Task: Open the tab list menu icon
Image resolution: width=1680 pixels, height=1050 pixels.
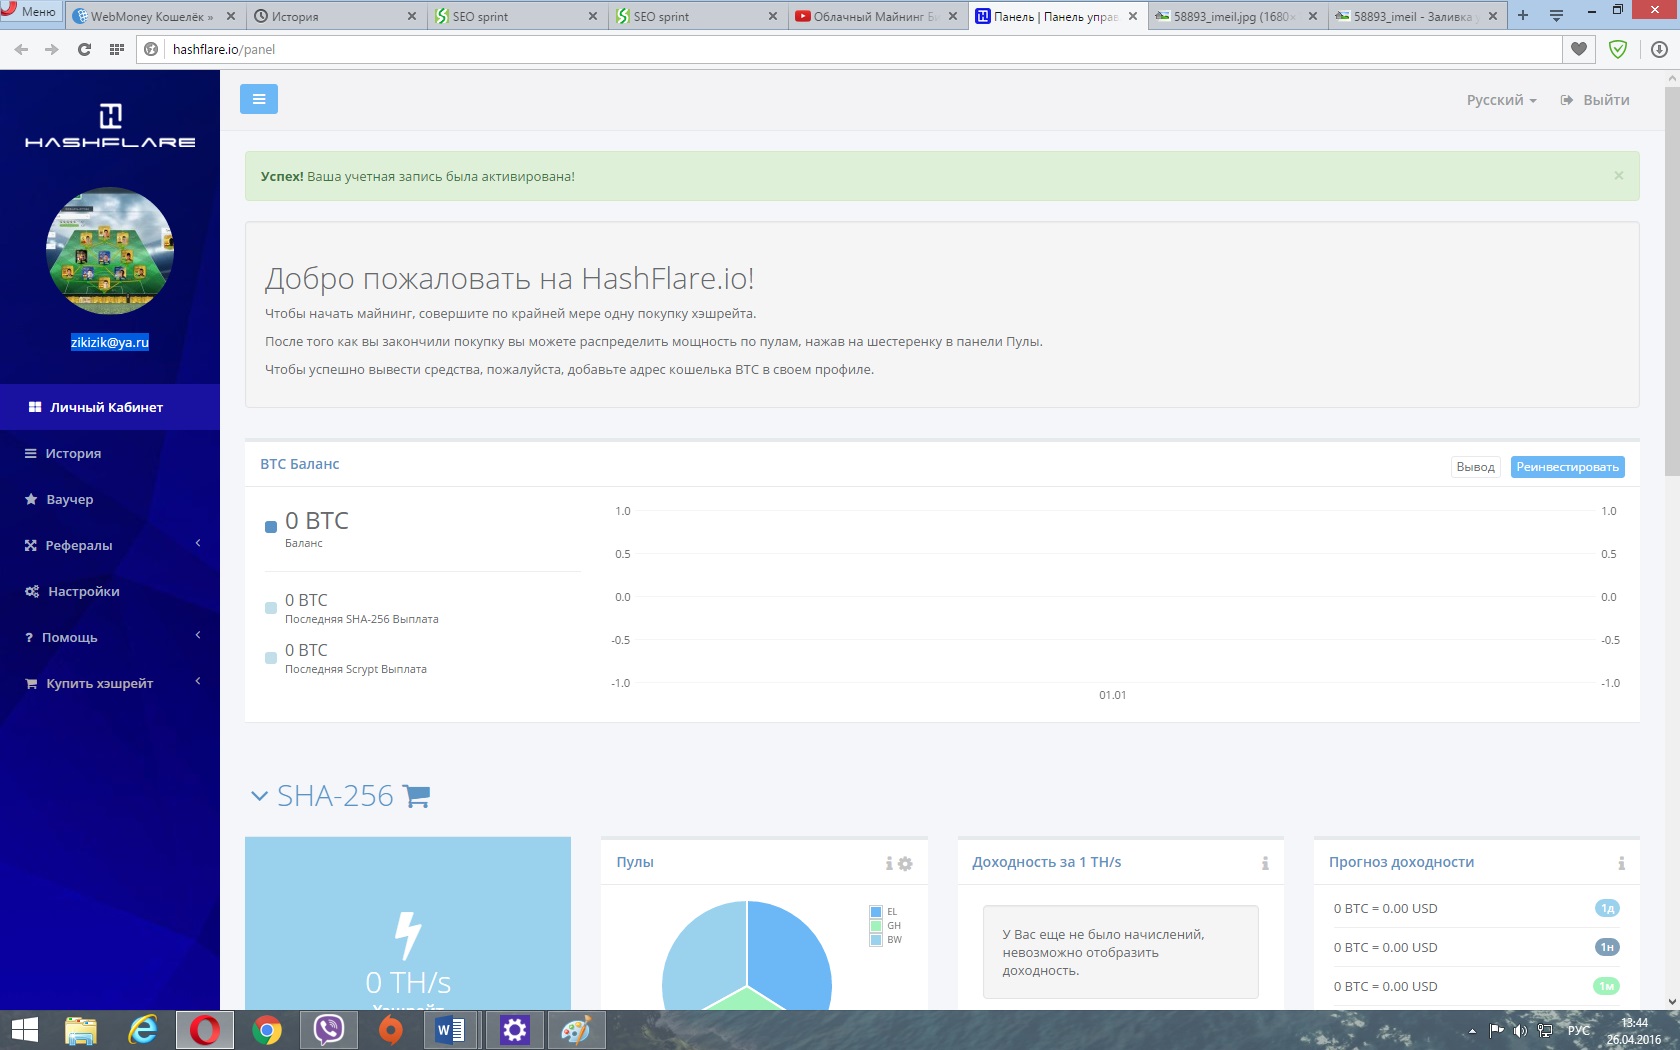Action: pos(1556,15)
